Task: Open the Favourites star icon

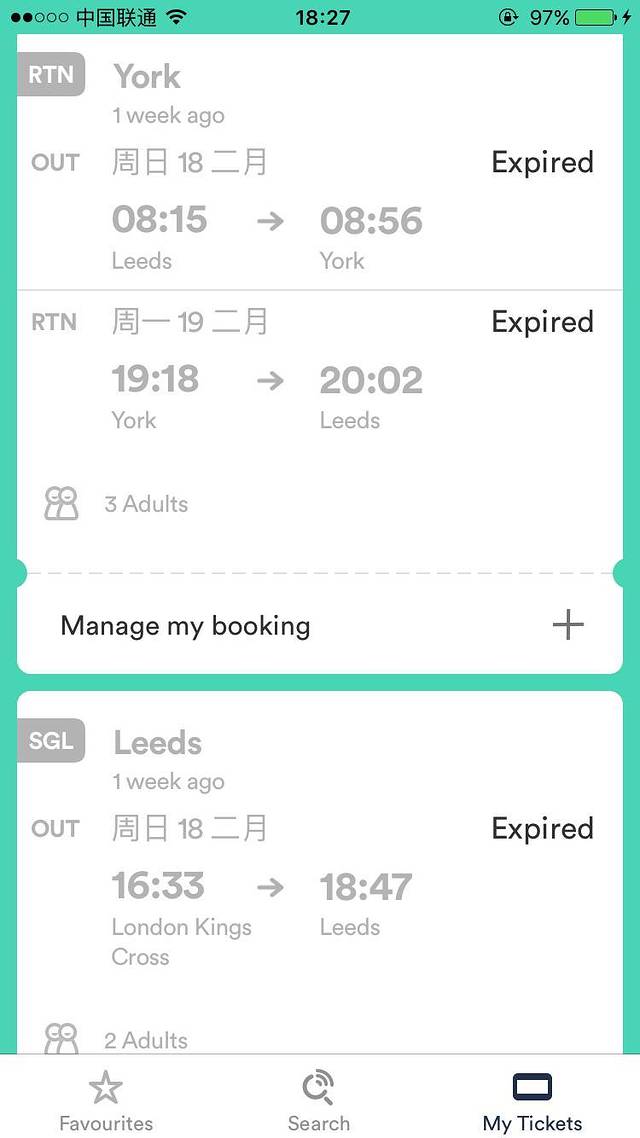Action: 106,1087
